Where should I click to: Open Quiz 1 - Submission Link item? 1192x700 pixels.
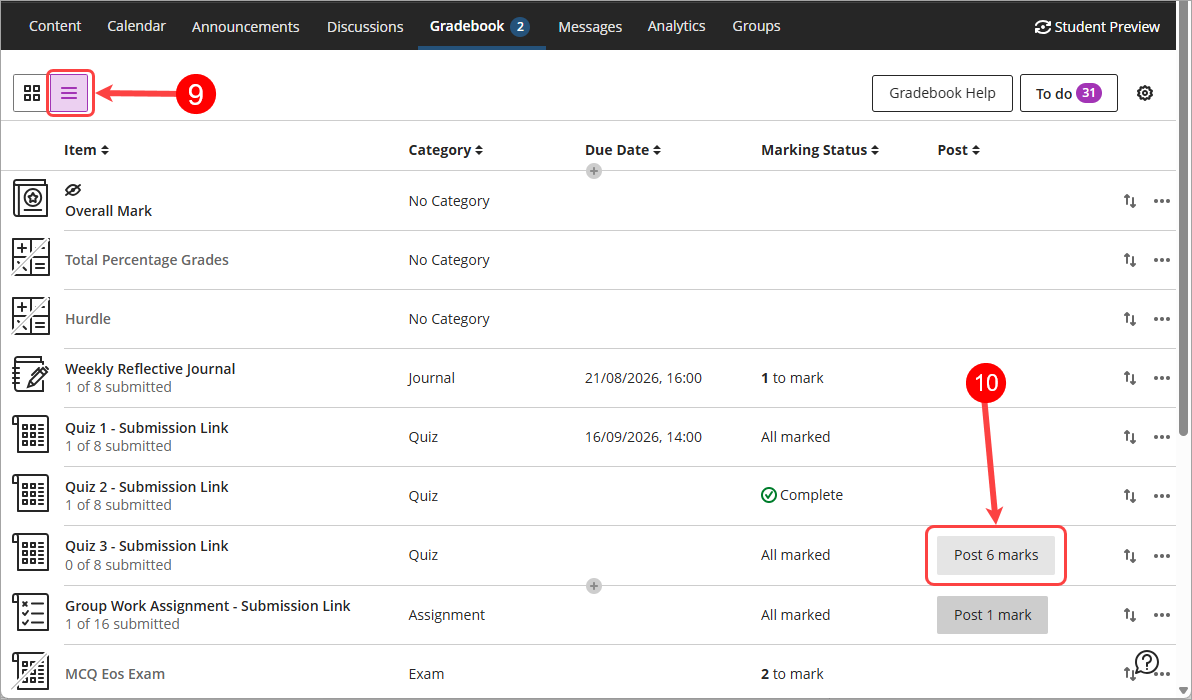tap(147, 428)
